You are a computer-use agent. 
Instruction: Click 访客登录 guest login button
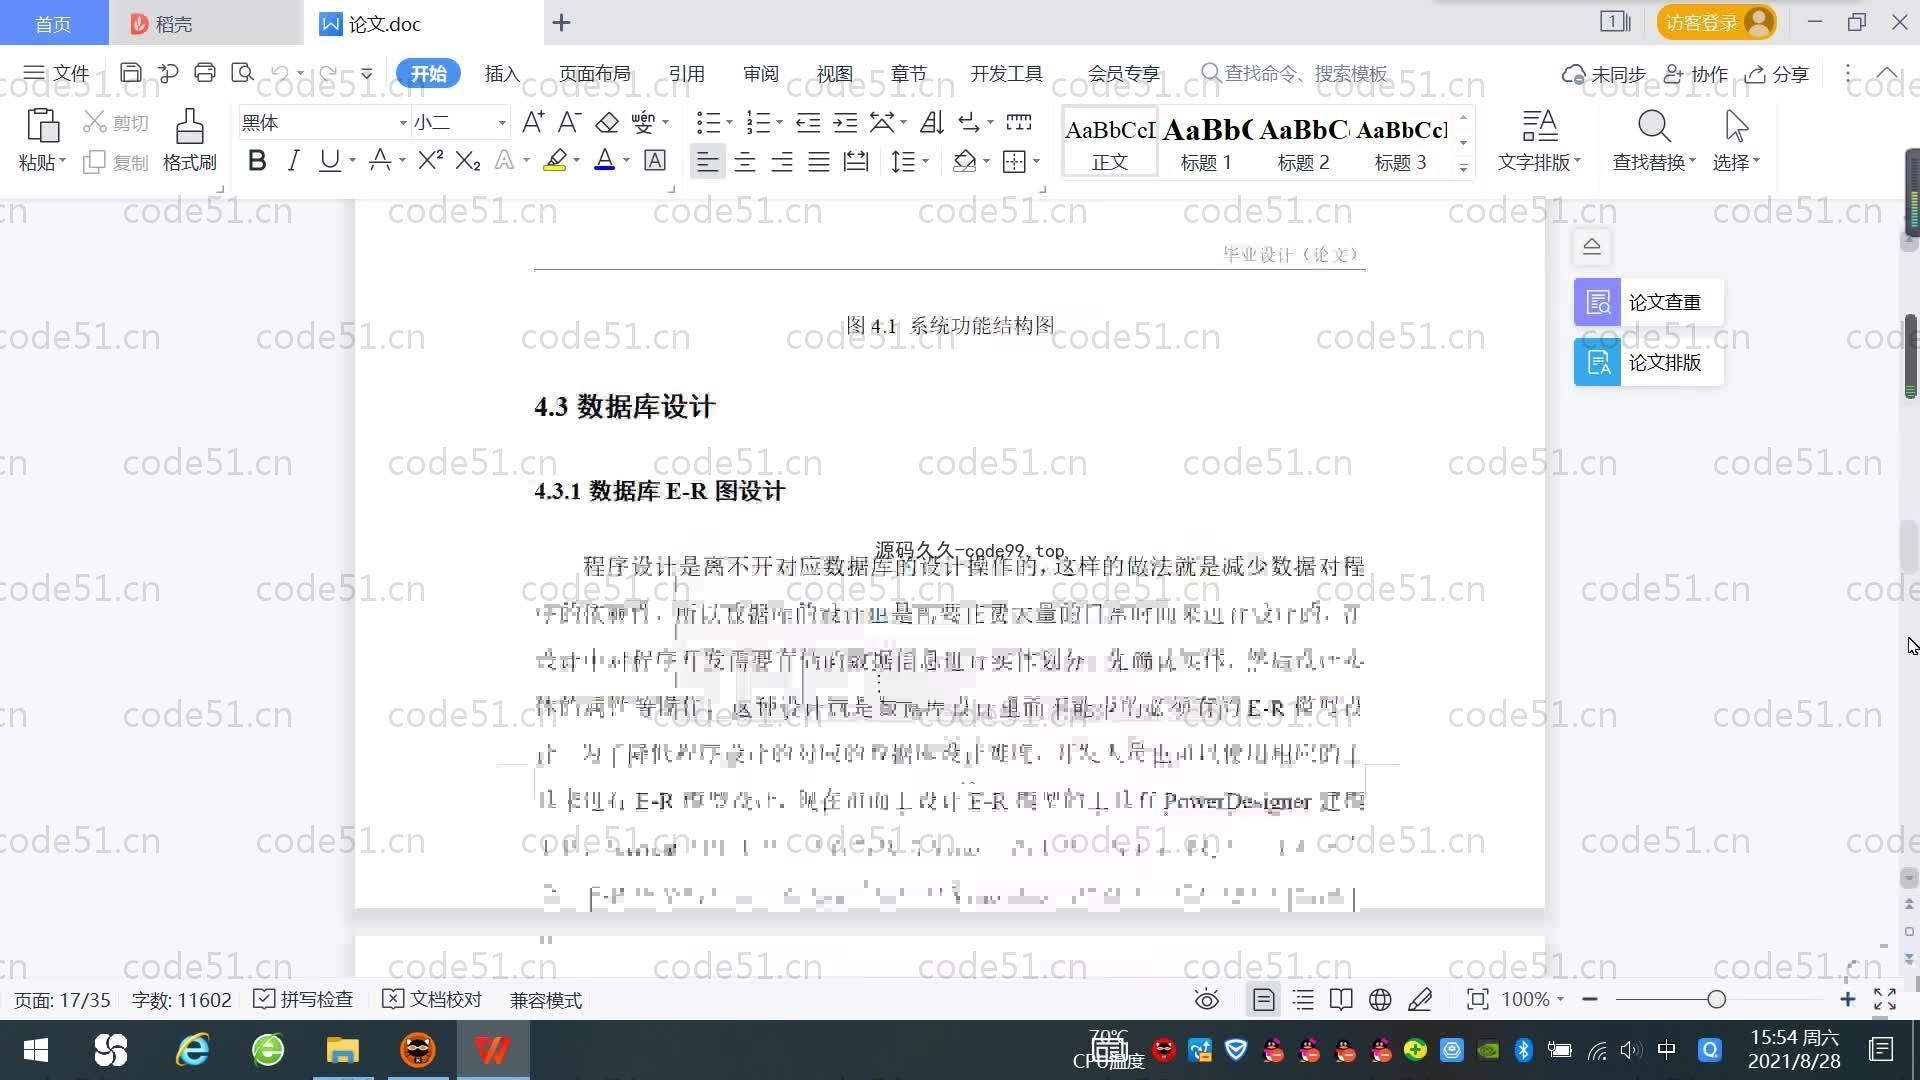point(1716,22)
